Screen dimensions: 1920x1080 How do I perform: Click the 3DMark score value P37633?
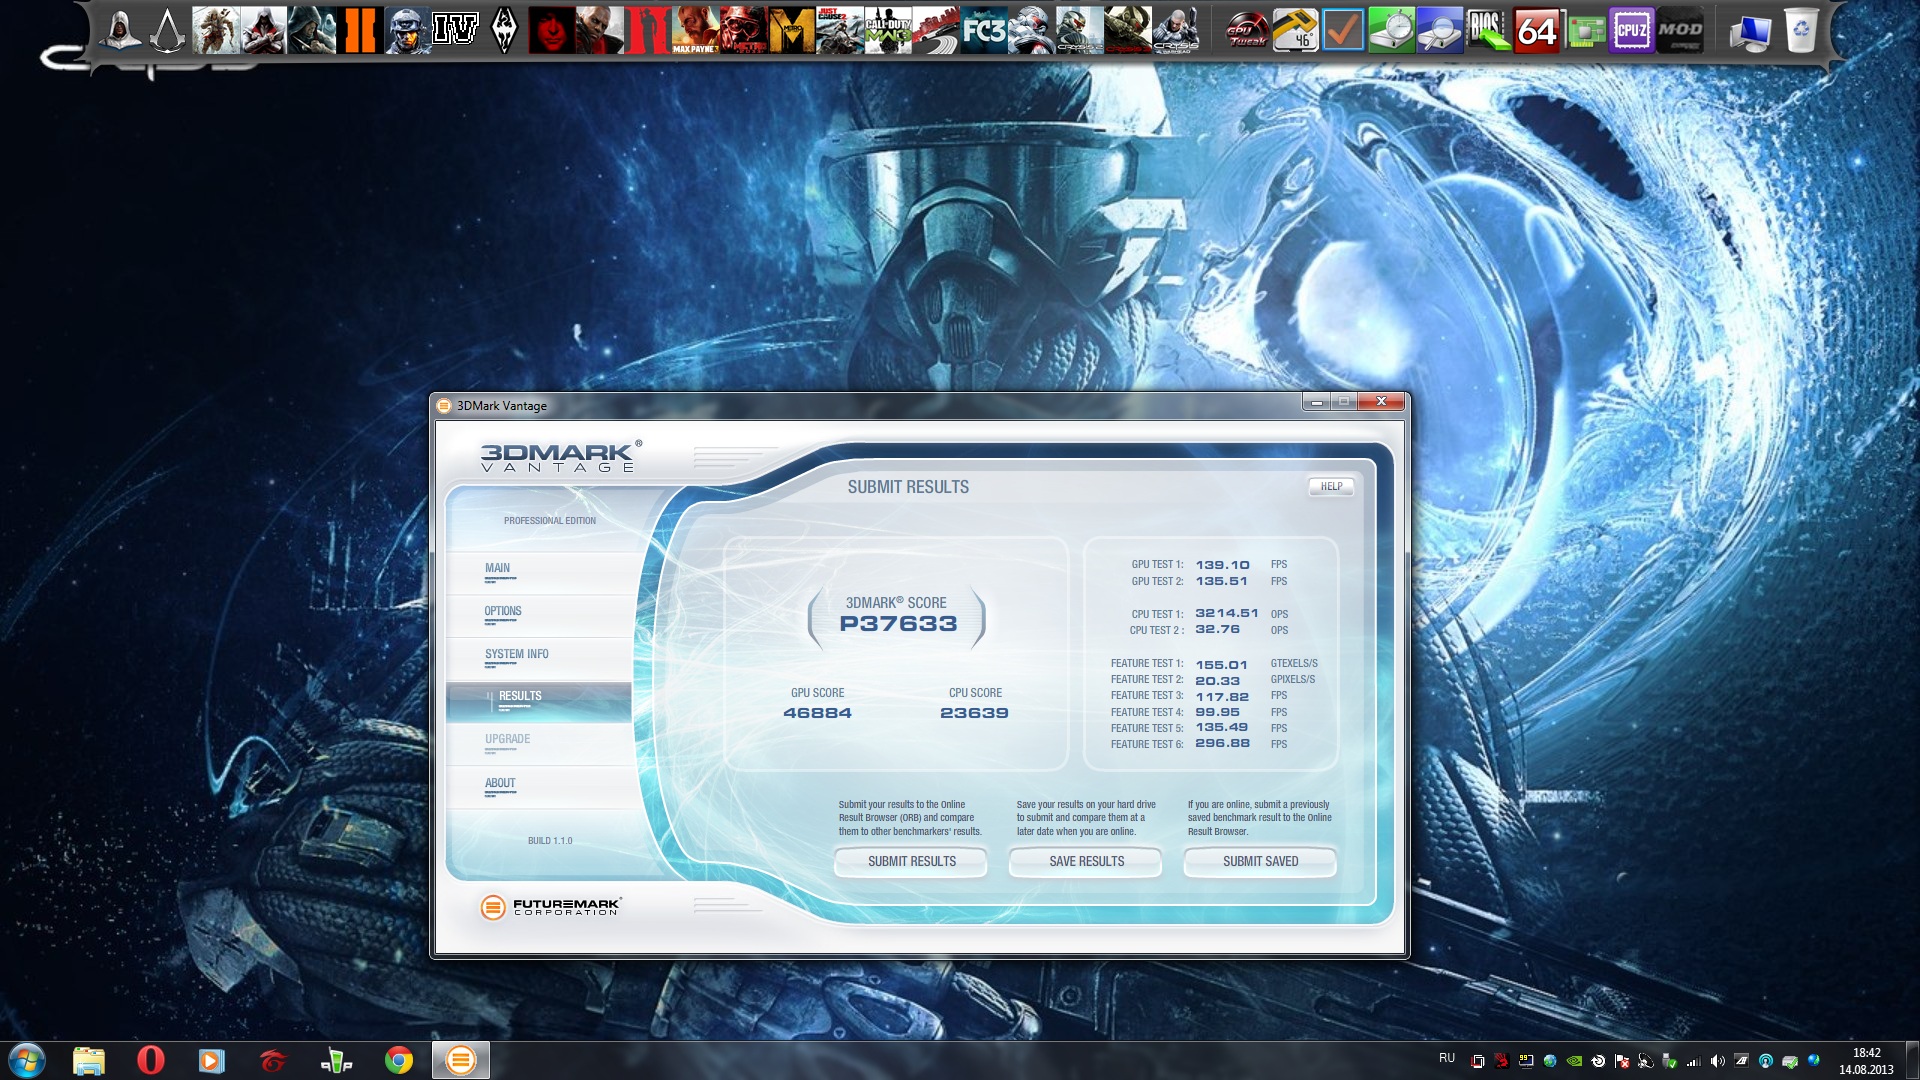coord(898,624)
